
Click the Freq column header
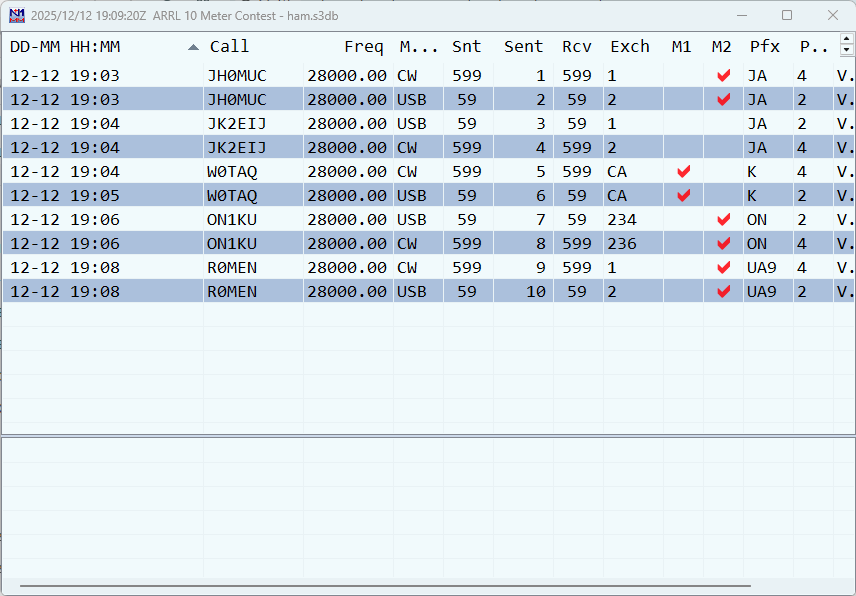pos(363,47)
